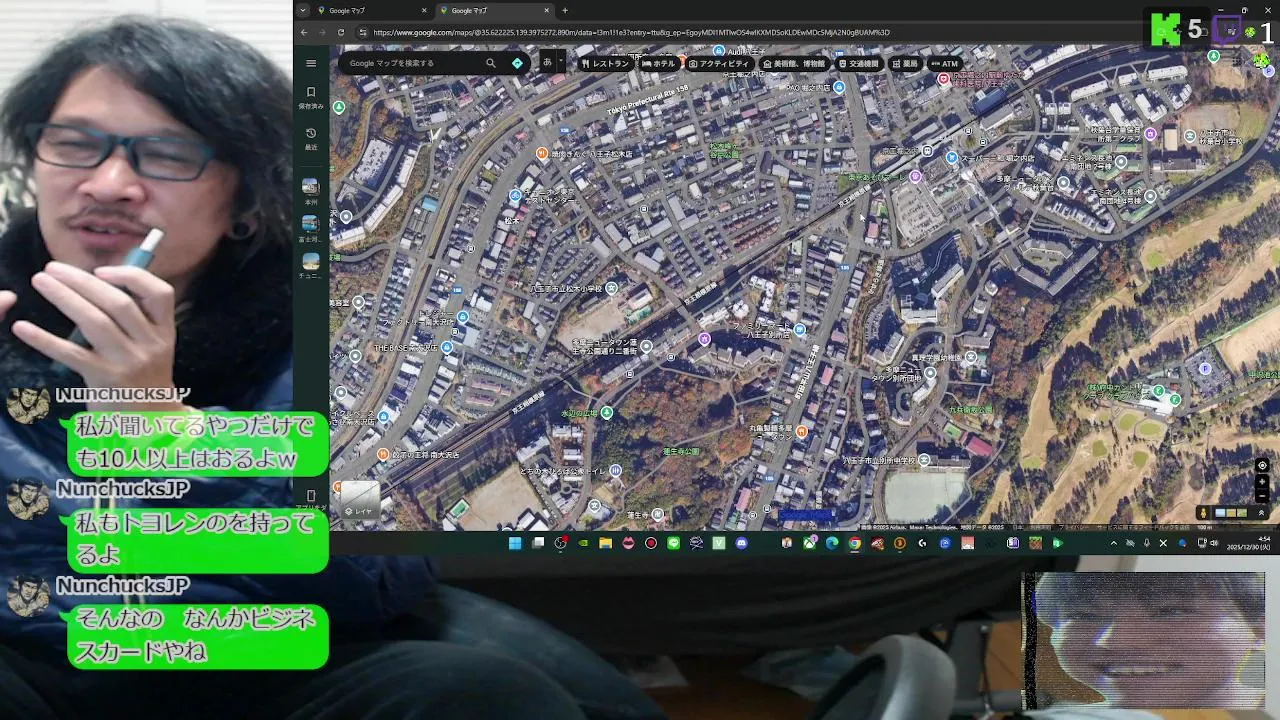View site information icon in address bar
The width and height of the screenshot is (1280, 720).
362,32
